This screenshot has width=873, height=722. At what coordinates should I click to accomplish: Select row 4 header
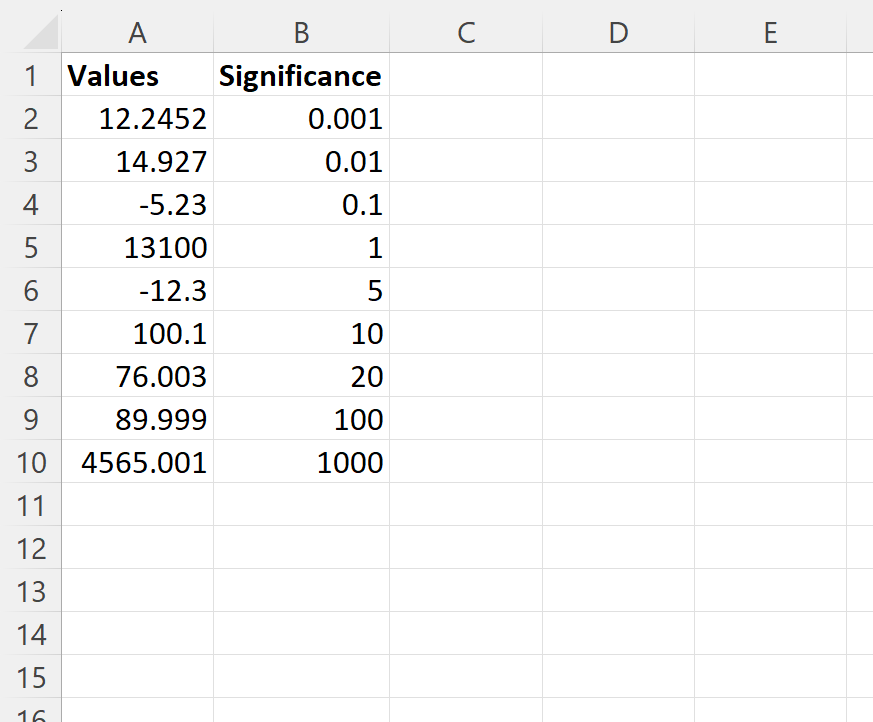pyautogui.click(x=31, y=203)
